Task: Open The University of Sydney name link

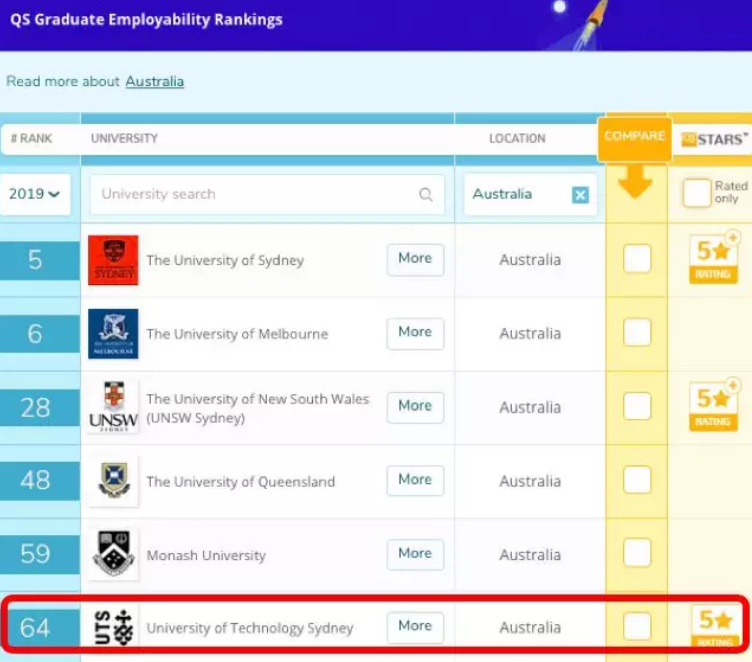Action: (x=225, y=260)
